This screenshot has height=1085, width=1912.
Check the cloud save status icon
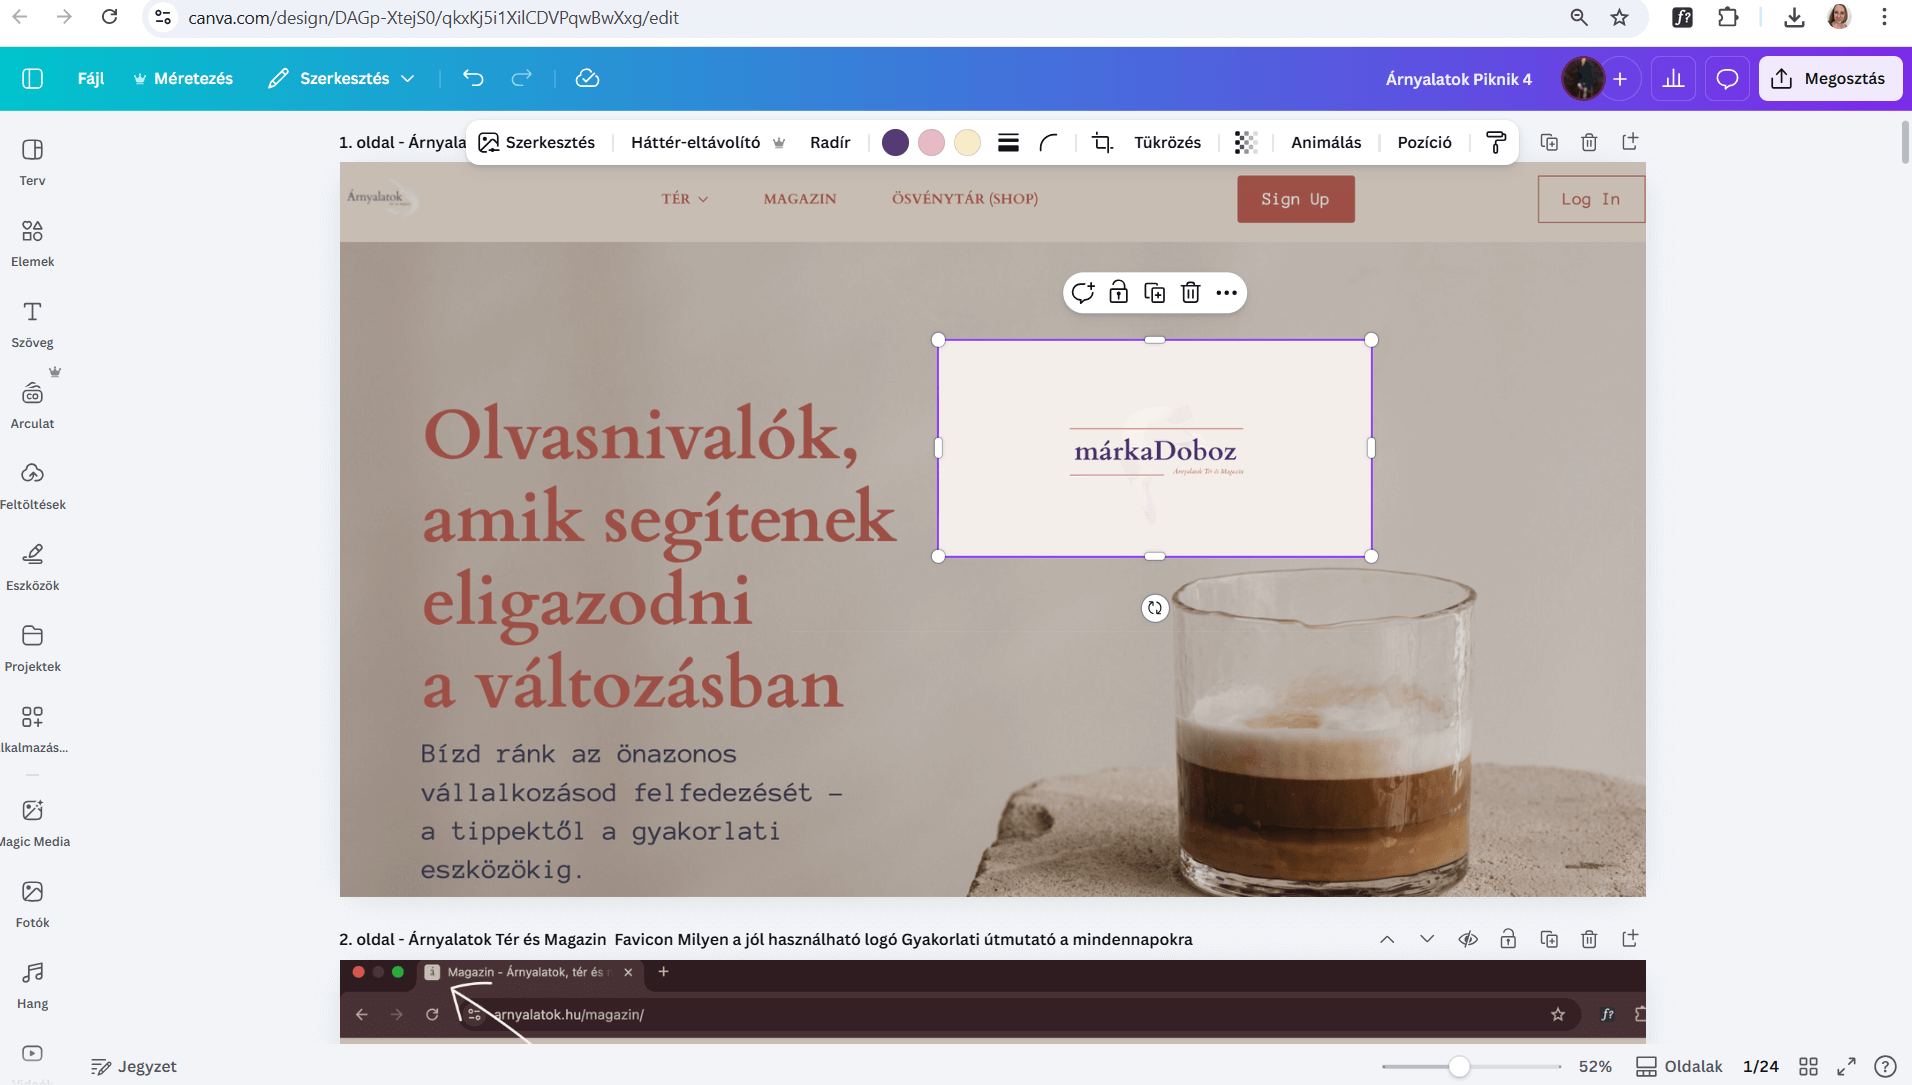(x=587, y=78)
